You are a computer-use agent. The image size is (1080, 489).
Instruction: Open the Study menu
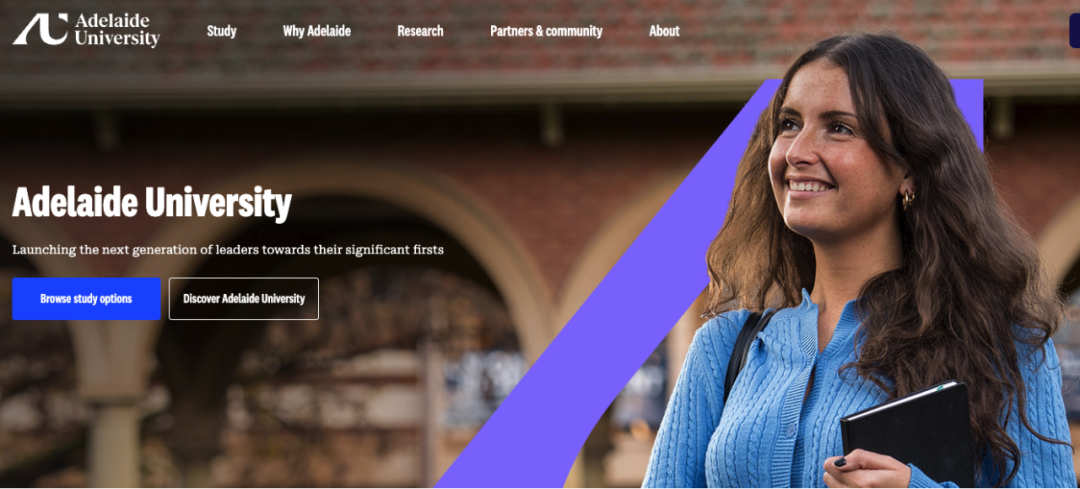point(222,31)
